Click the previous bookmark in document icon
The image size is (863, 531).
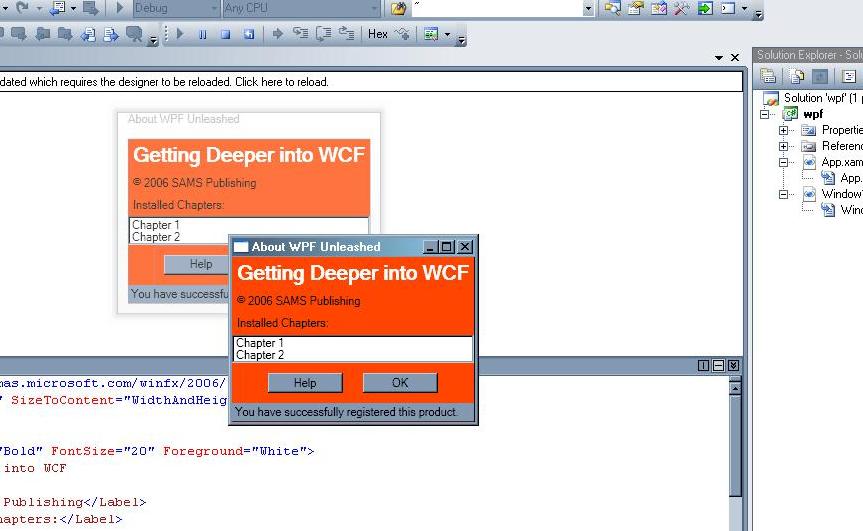88,35
